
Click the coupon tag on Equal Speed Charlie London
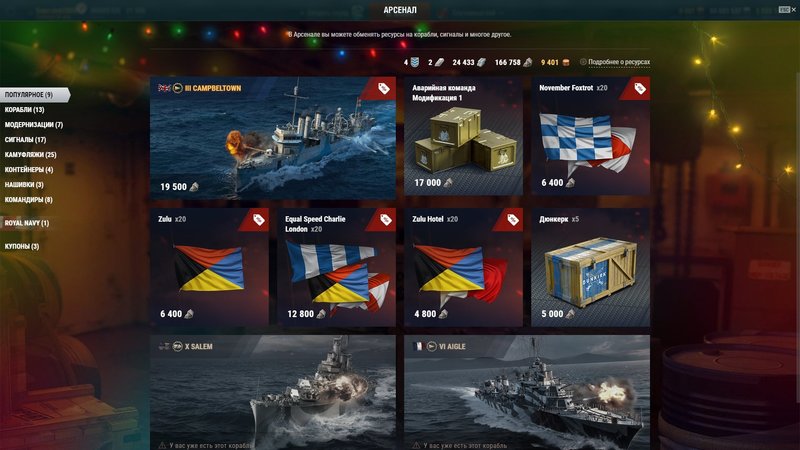tap(386, 219)
